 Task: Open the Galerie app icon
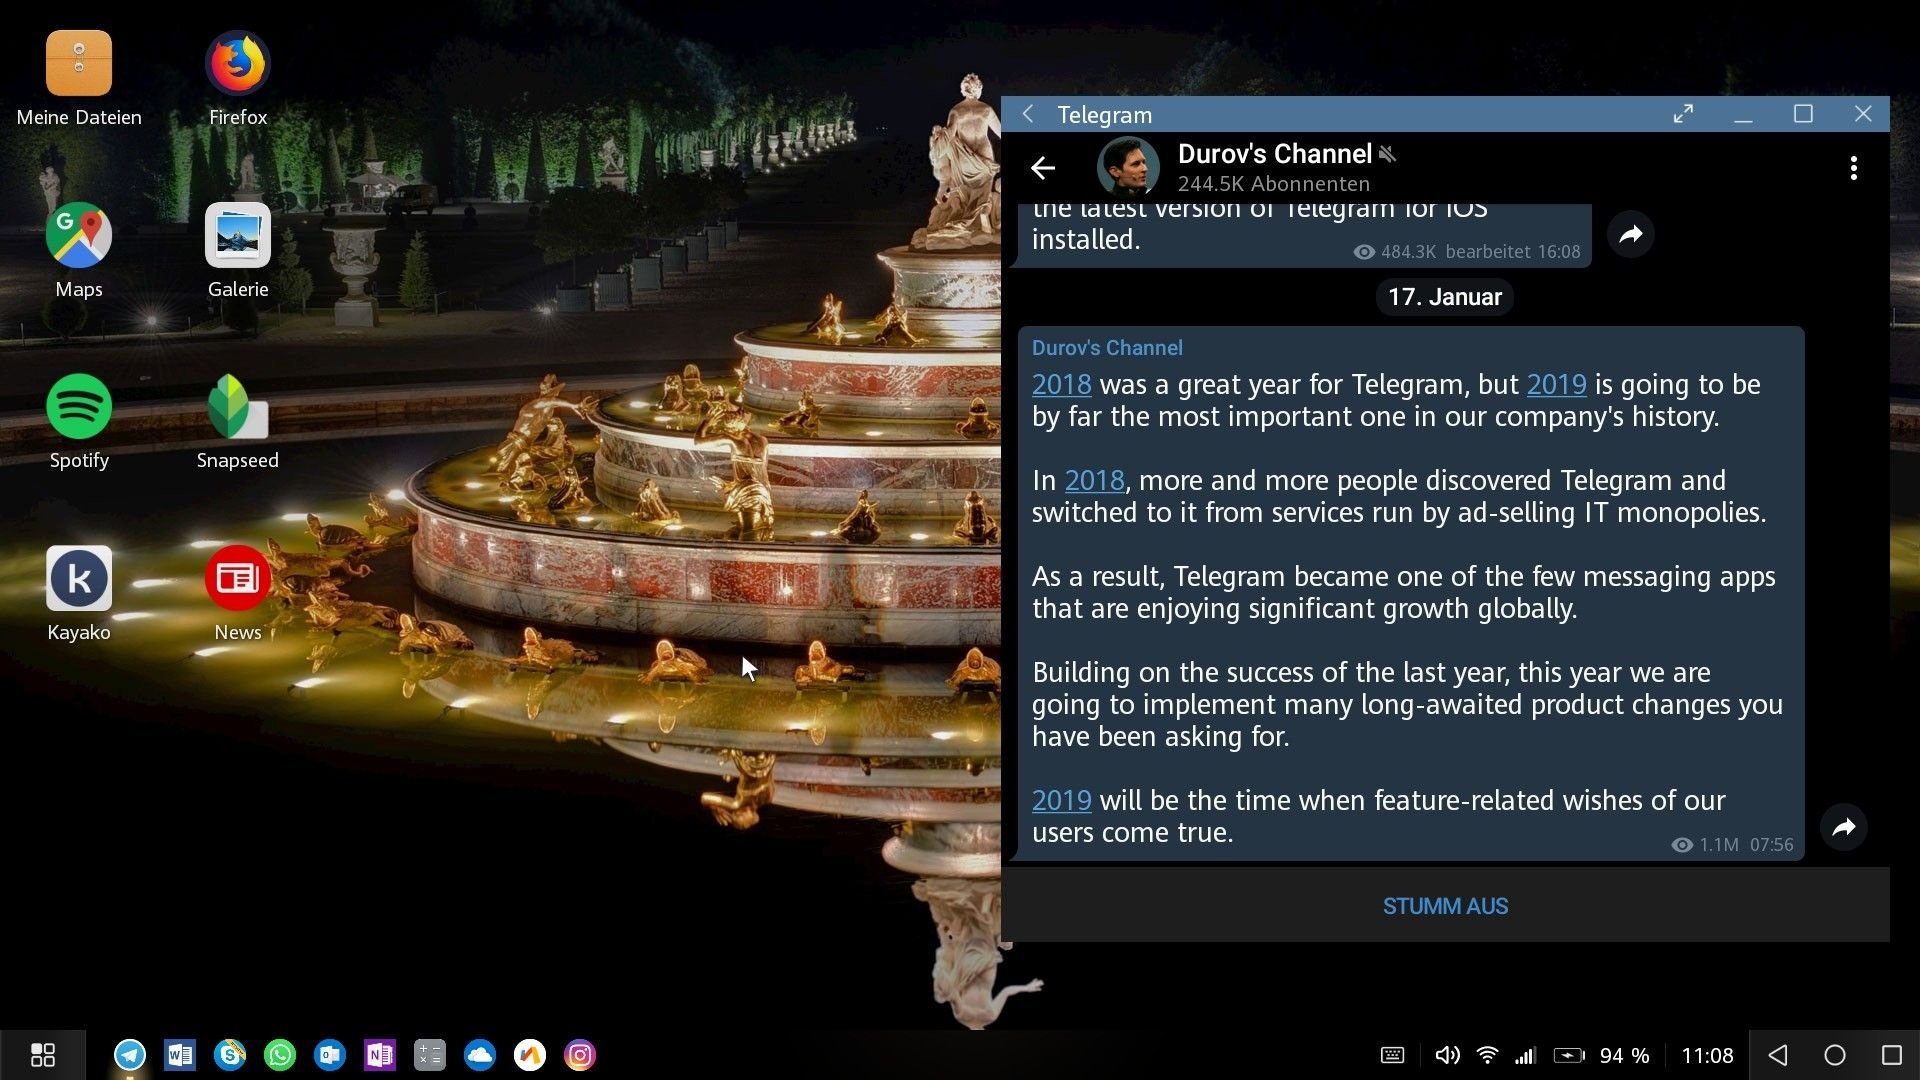[x=238, y=235]
